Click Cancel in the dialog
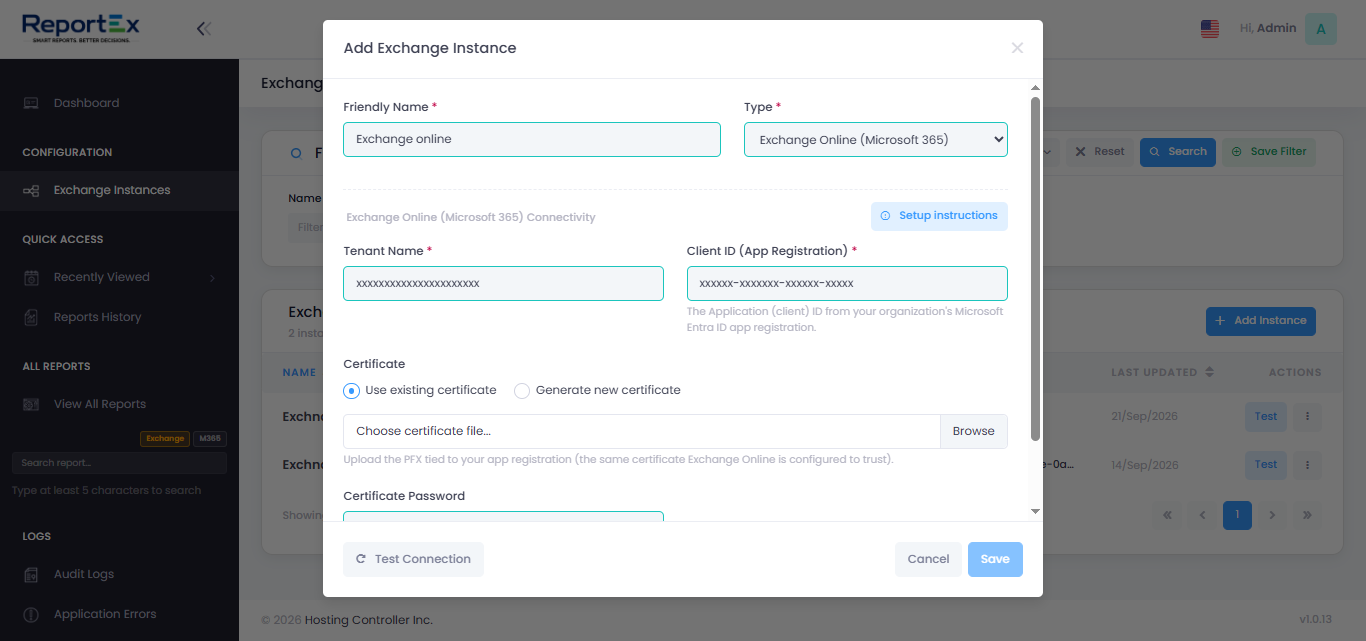The image size is (1366, 641). (928, 559)
